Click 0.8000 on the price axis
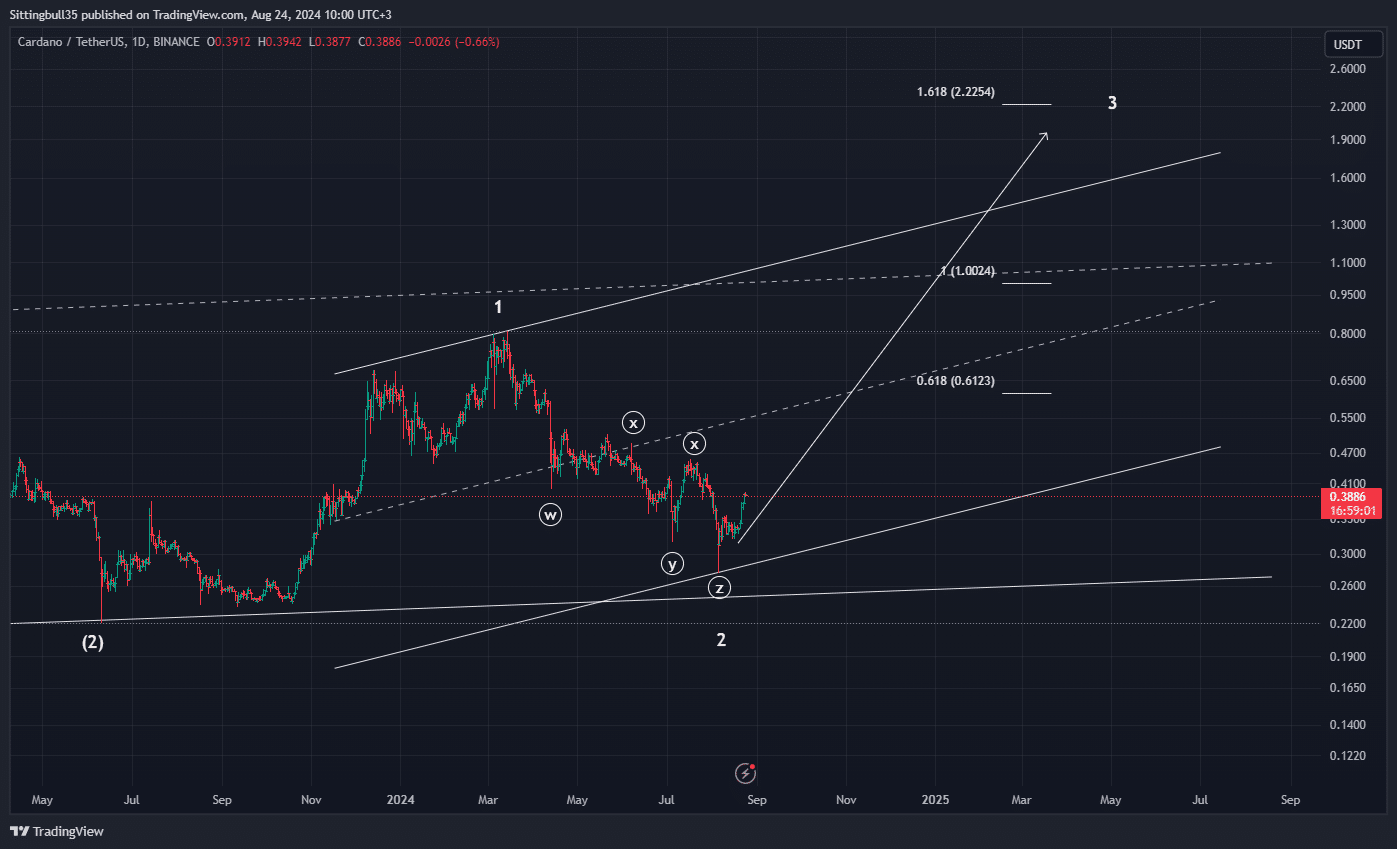The image size is (1397, 849). 1350,334
